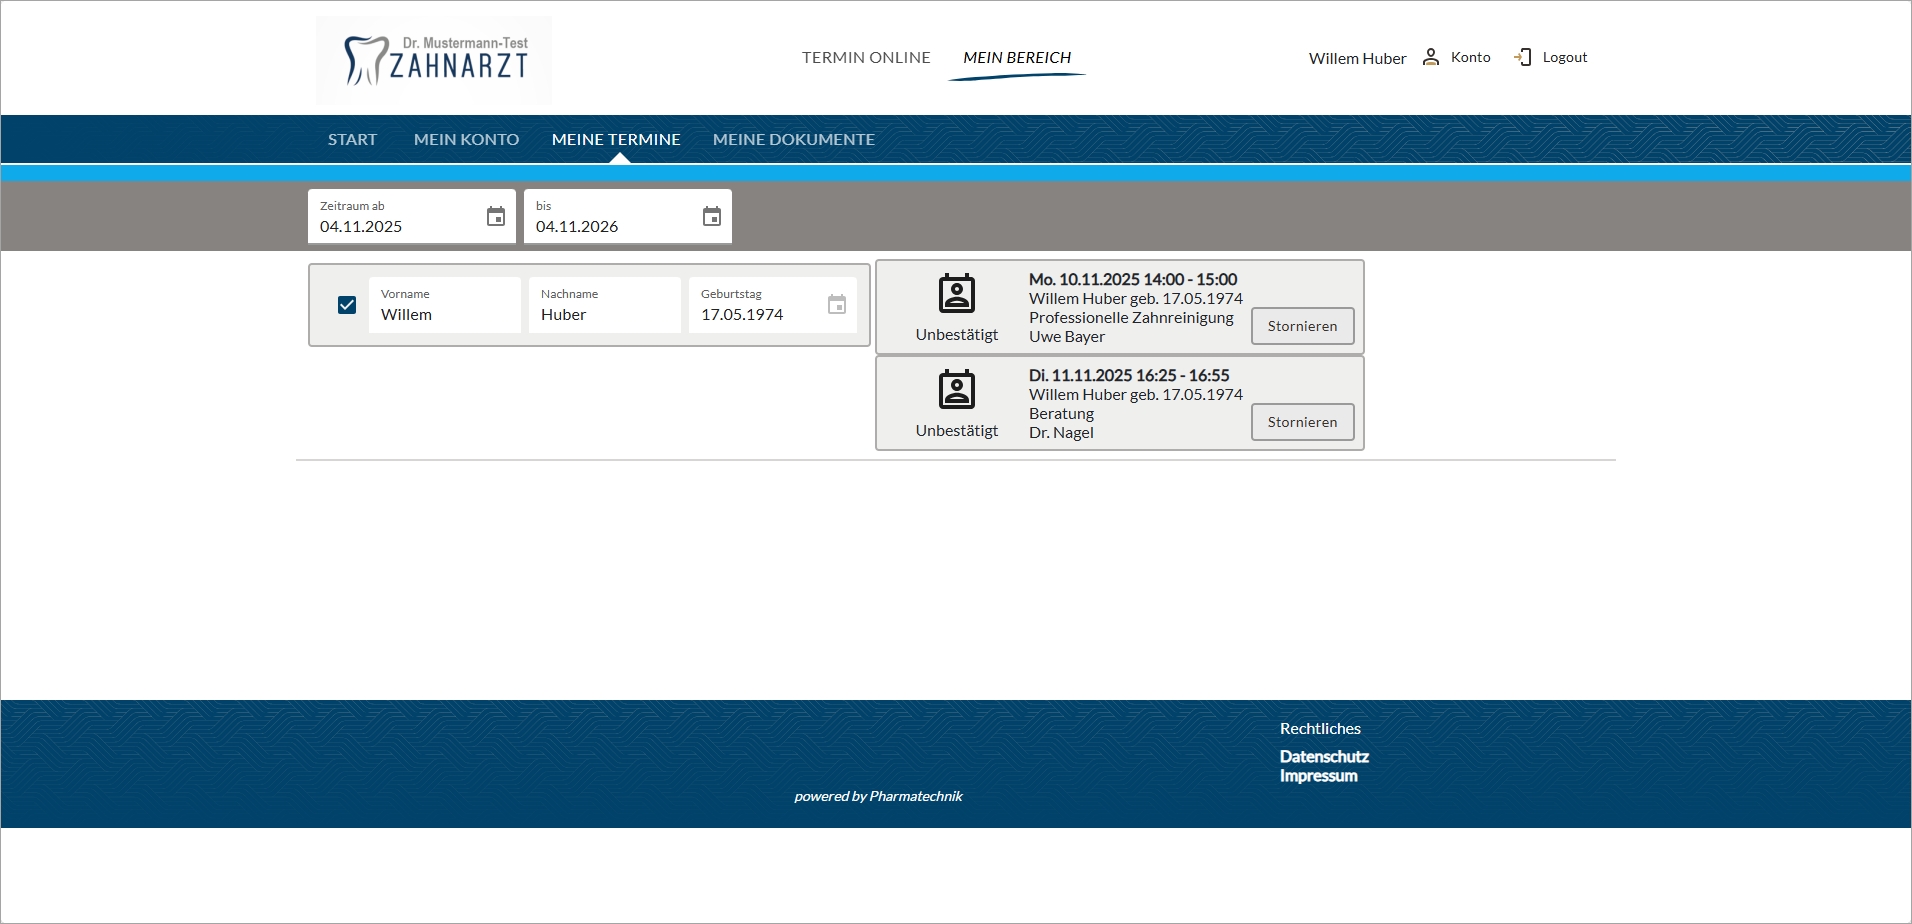Screen dimensions: 1912x924
Task: Click into the Vorname input field
Action: click(x=444, y=314)
